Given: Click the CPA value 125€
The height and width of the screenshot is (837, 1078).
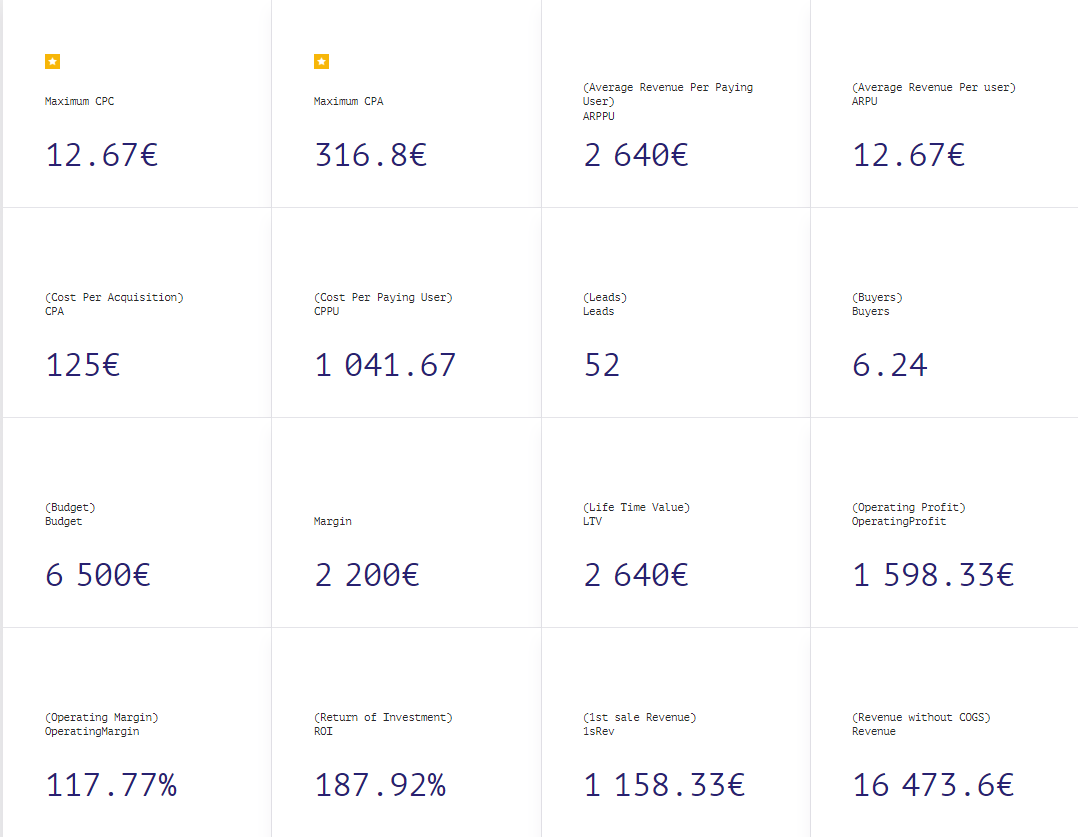Looking at the screenshot, I should click(x=83, y=365).
